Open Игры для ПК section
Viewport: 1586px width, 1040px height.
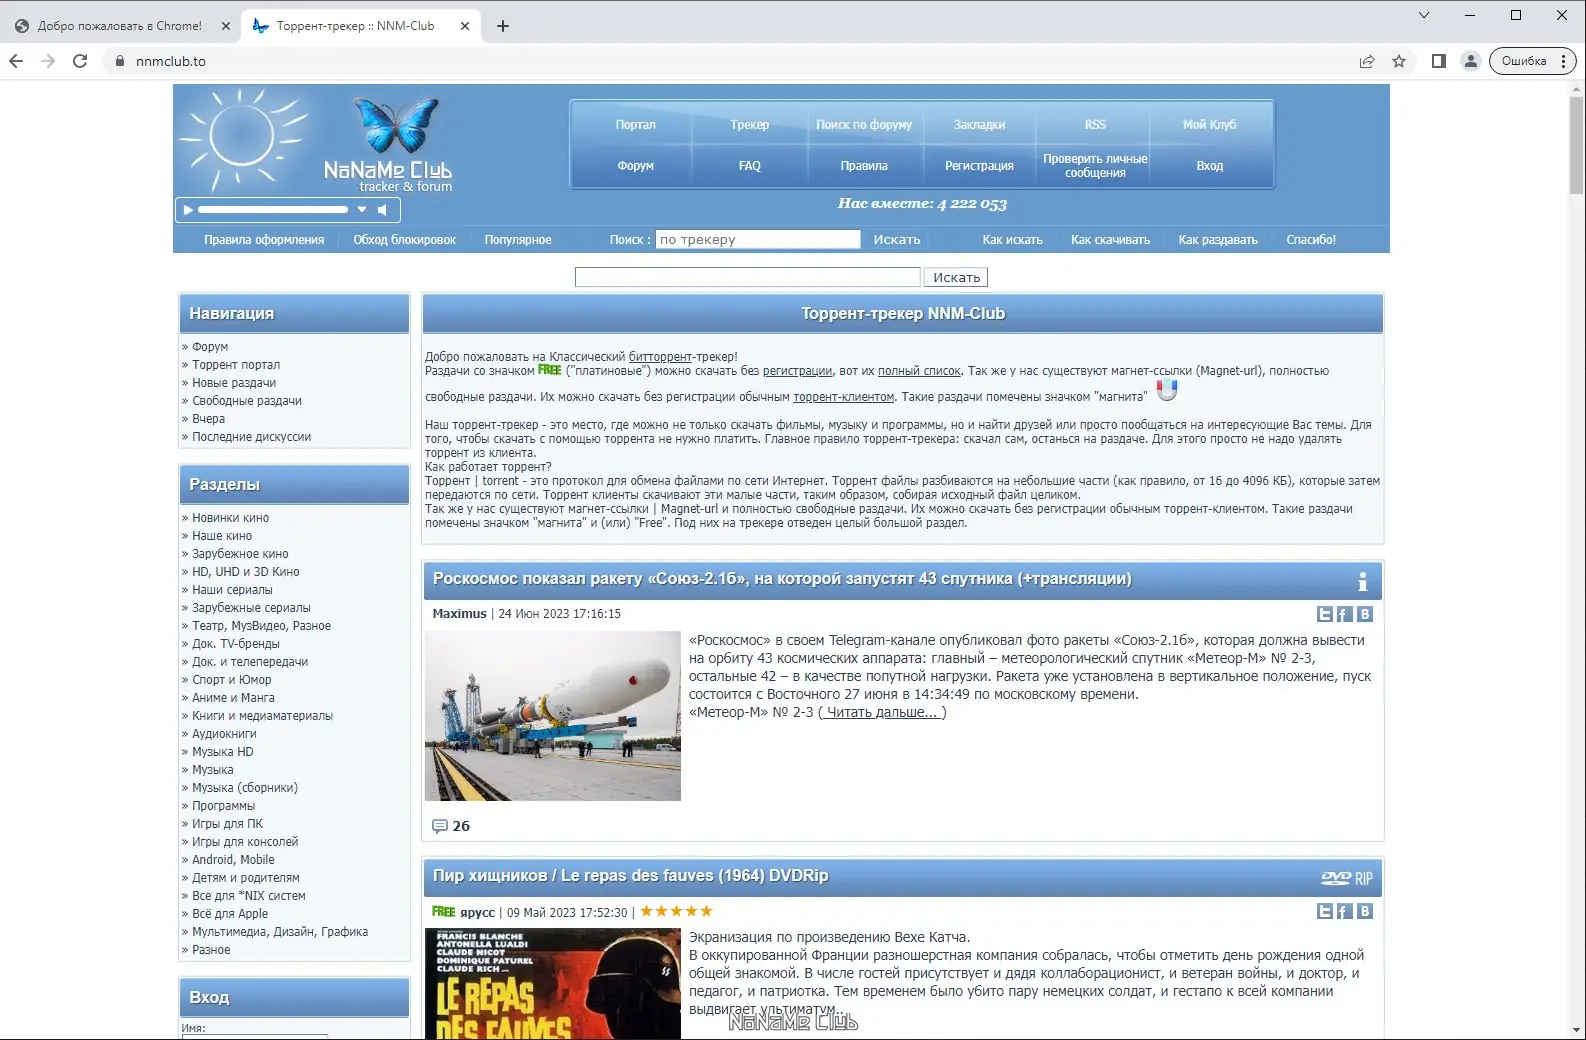(227, 824)
